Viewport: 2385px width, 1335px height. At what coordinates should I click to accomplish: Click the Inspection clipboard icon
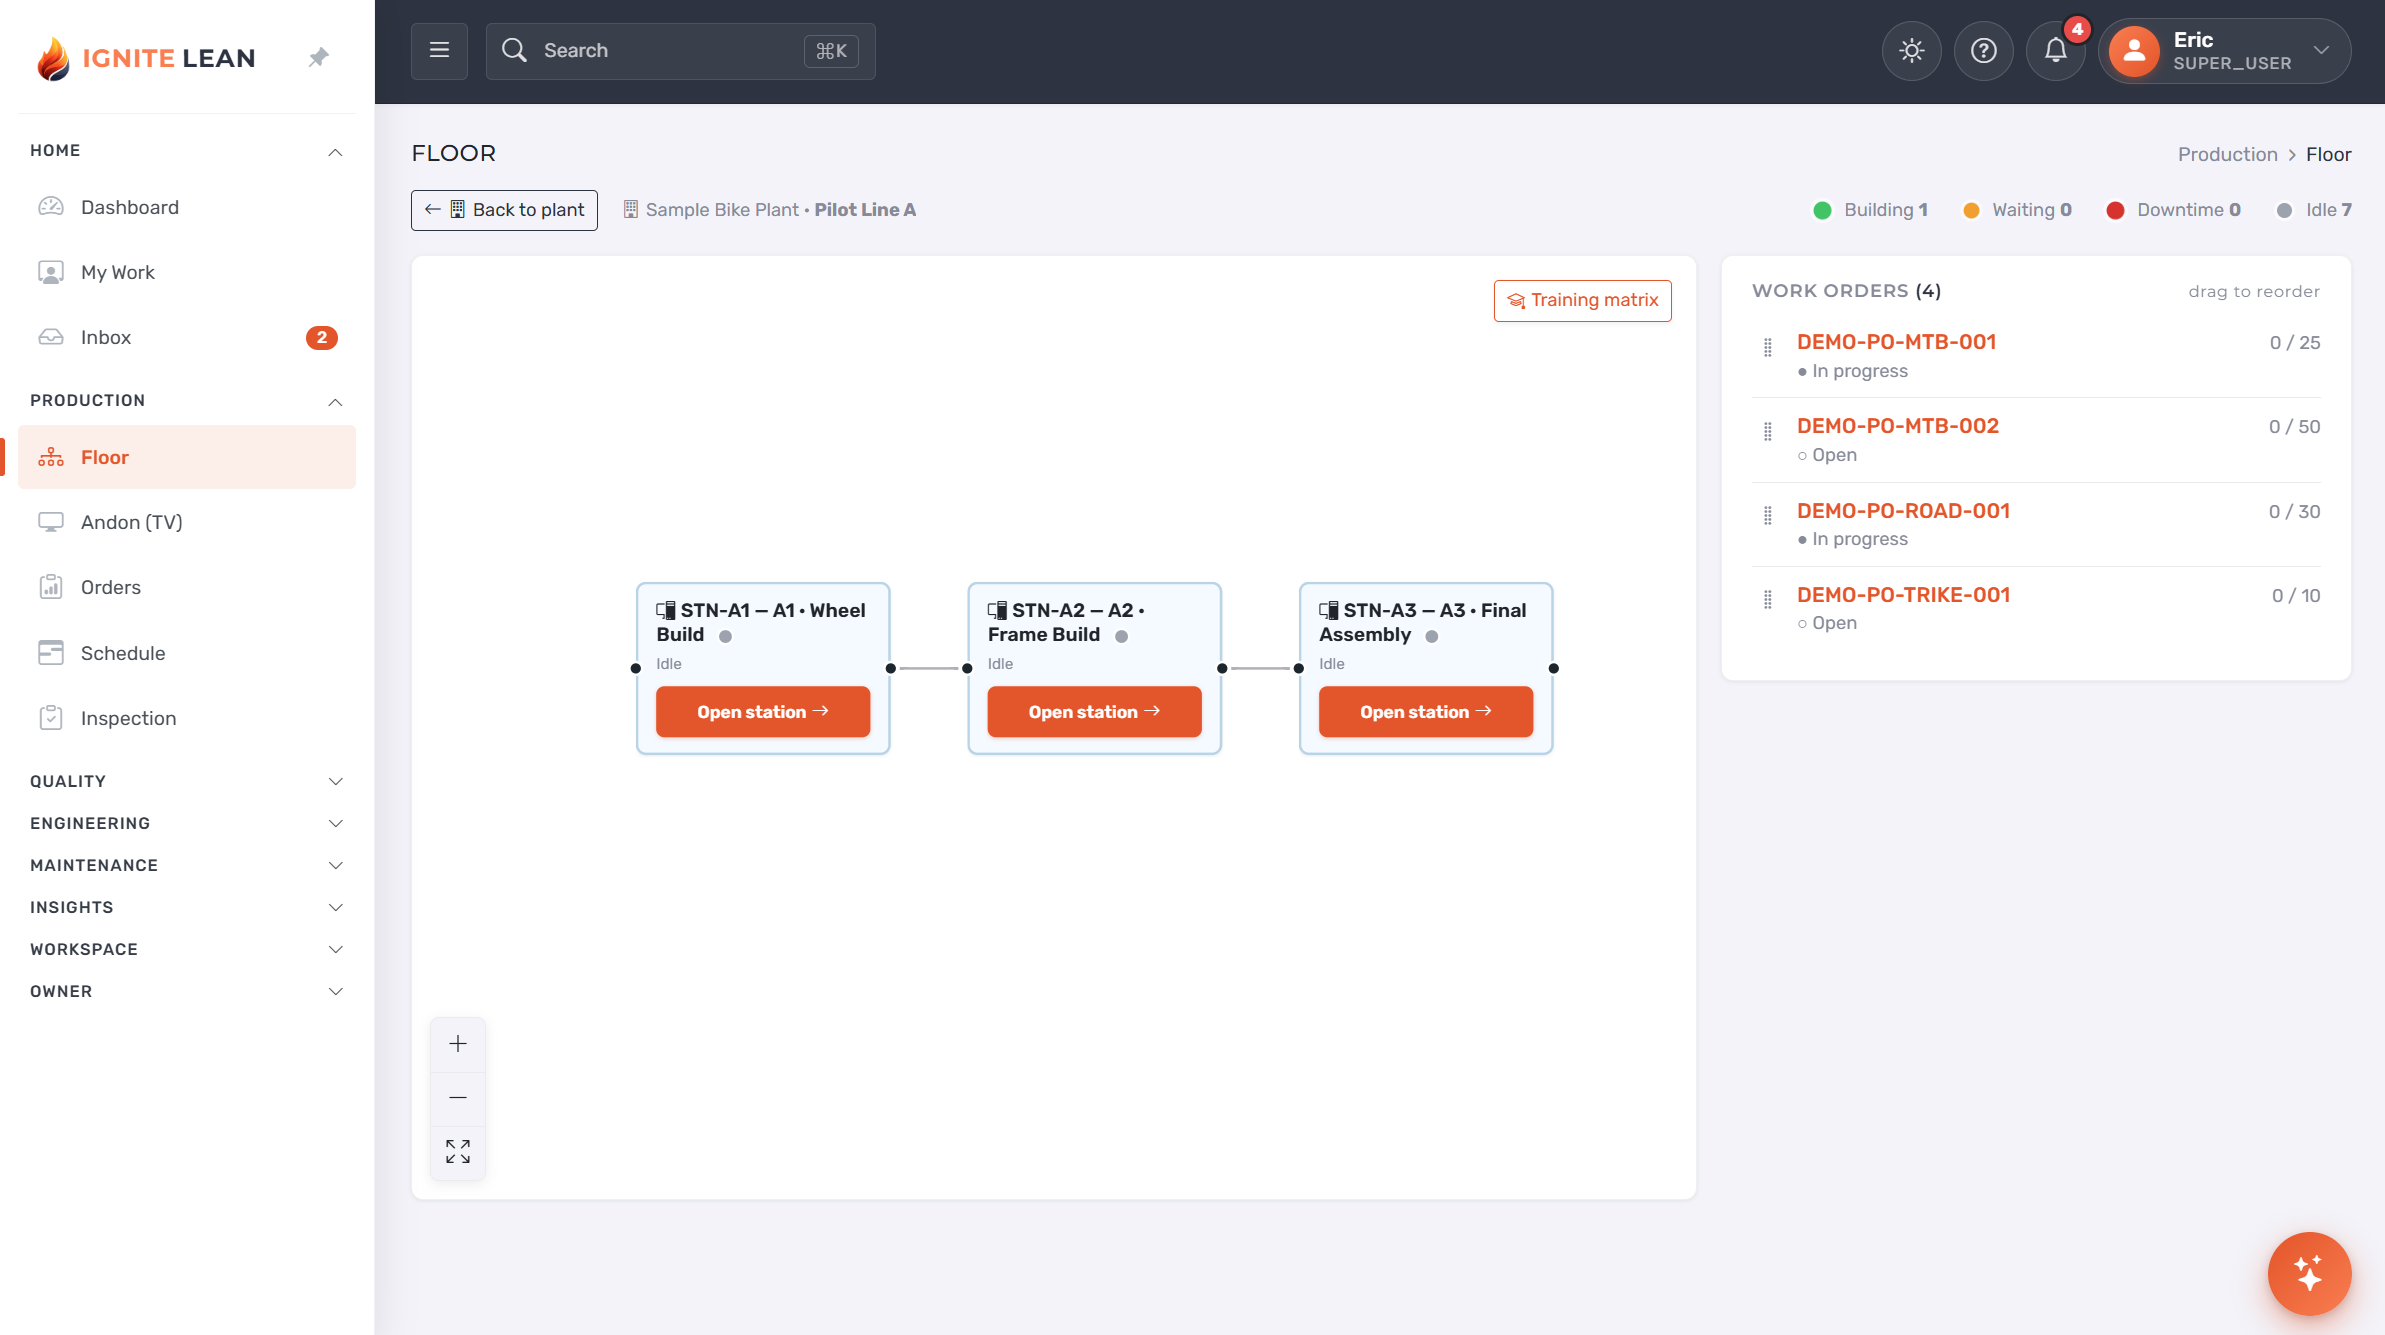point(51,718)
